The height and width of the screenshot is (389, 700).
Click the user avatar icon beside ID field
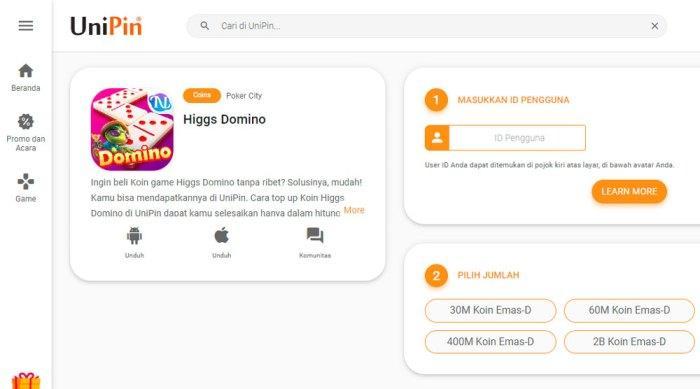(x=437, y=138)
